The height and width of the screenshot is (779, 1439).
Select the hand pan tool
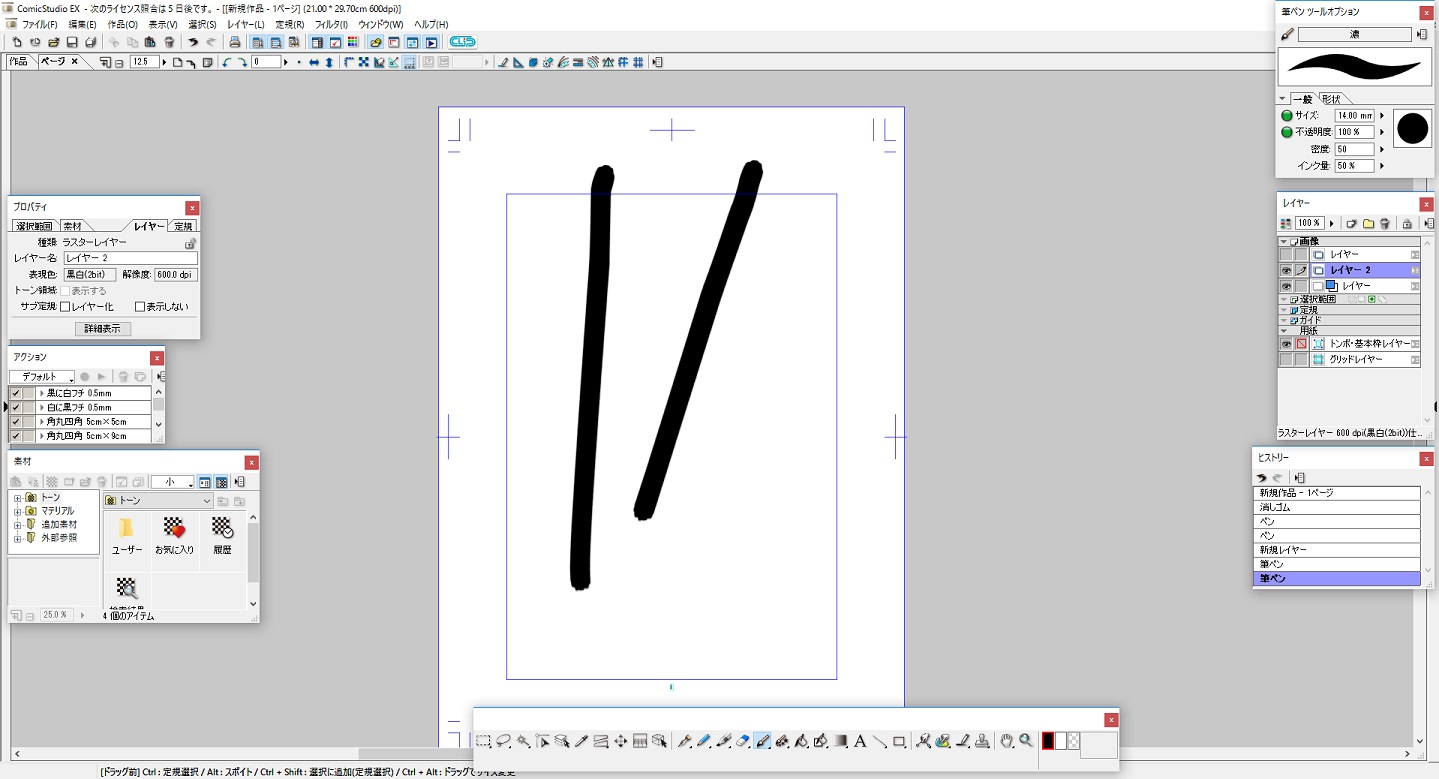pos(1006,741)
